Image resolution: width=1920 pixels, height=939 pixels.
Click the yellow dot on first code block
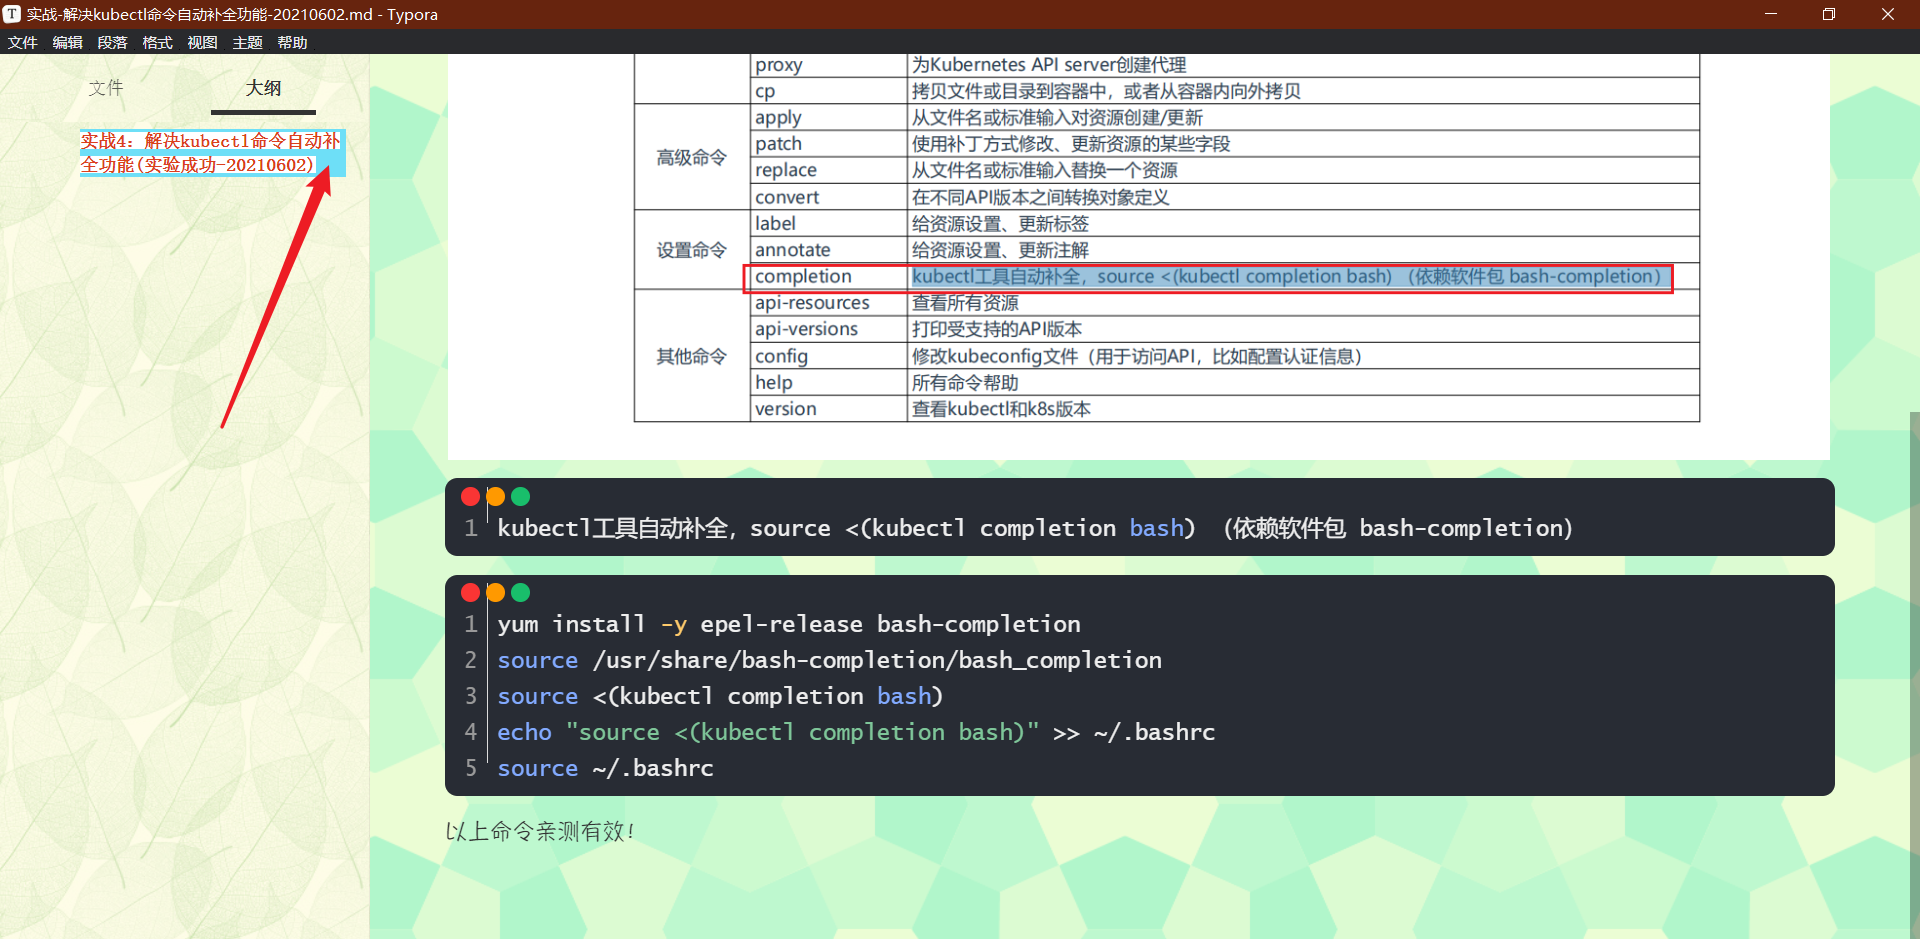click(x=495, y=496)
